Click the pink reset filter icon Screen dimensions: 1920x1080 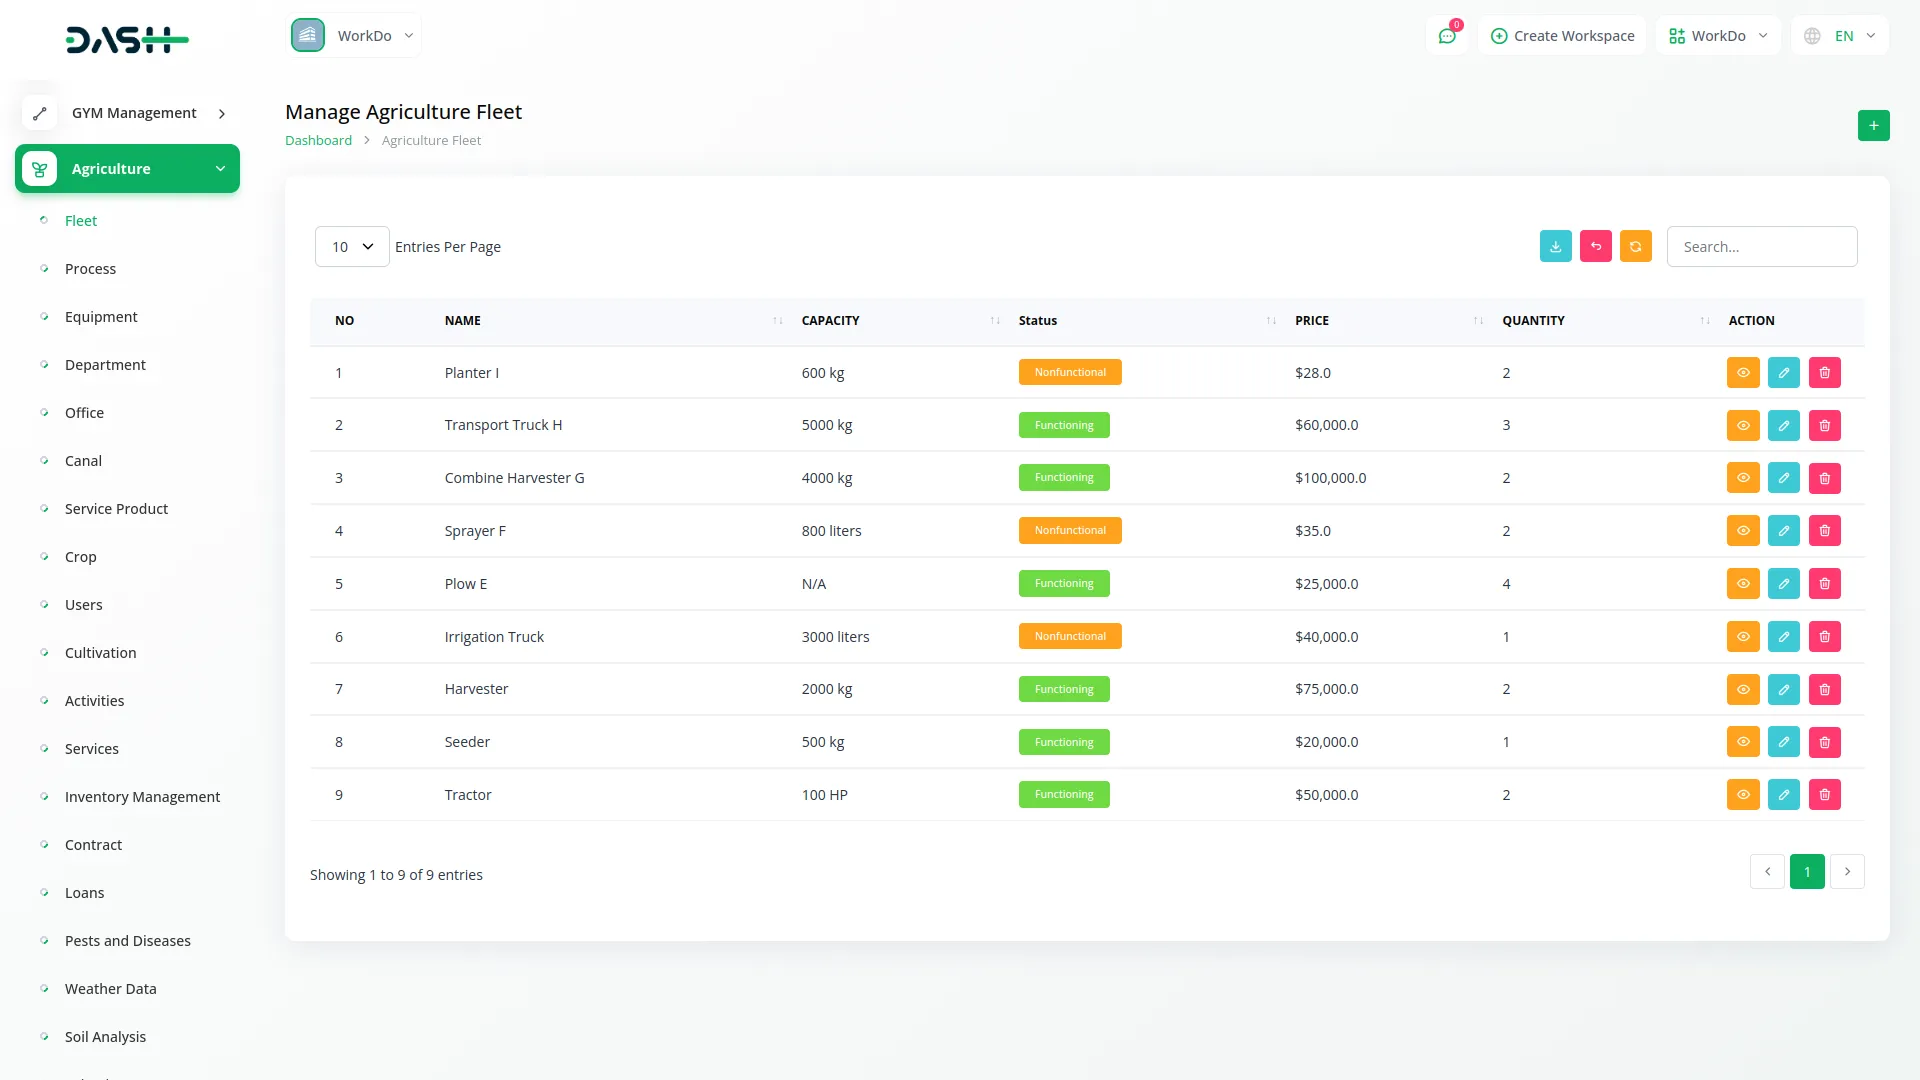(1595, 247)
